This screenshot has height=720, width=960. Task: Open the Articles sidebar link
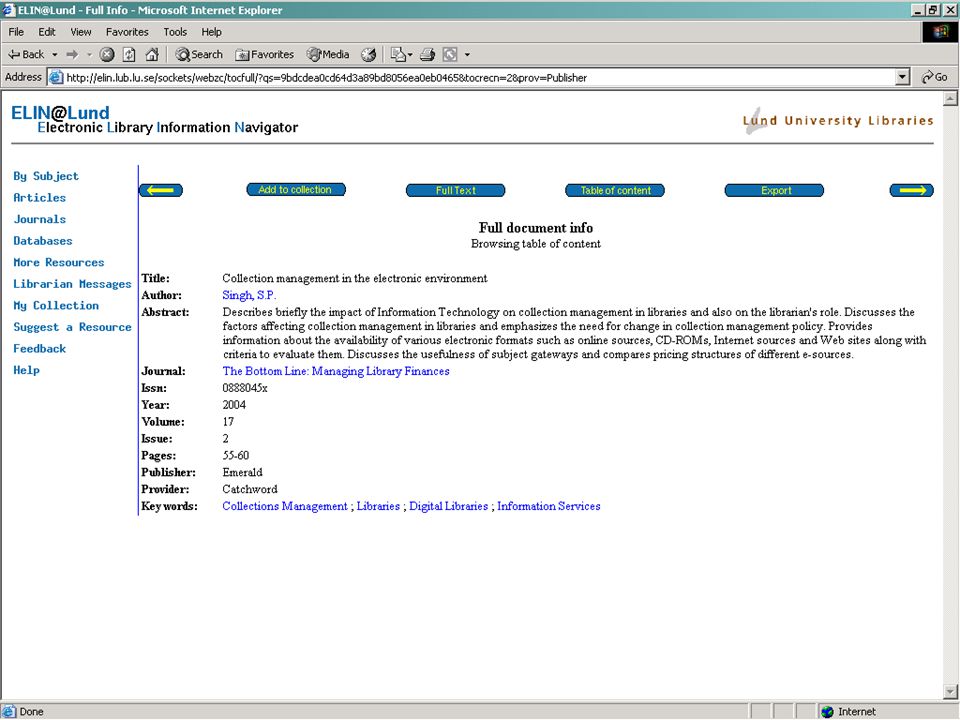coord(39,198)
